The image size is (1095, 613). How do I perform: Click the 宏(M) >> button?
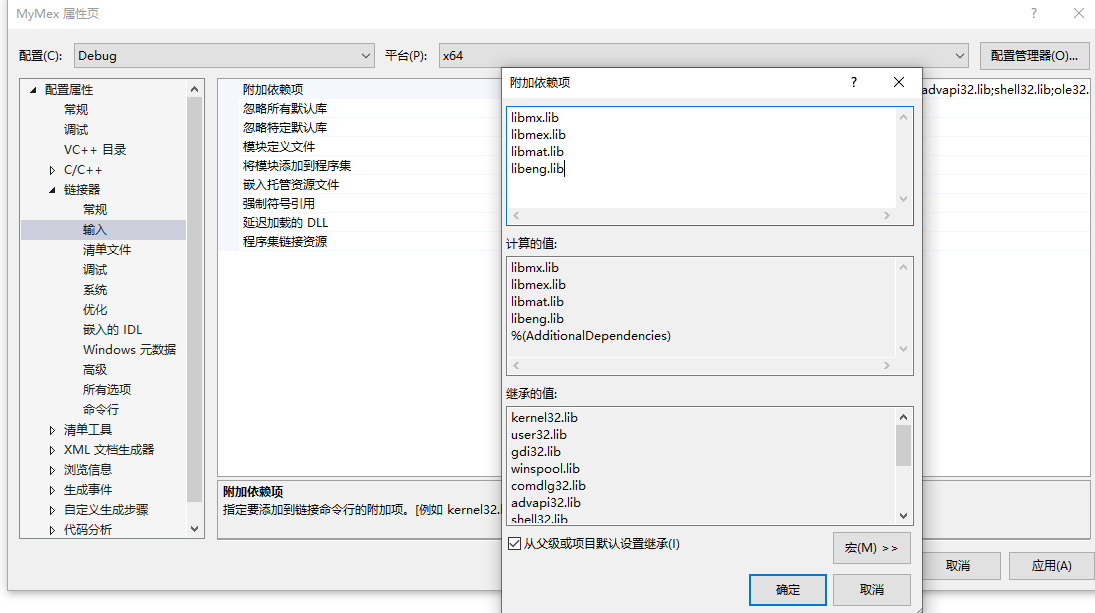point(871,548)
